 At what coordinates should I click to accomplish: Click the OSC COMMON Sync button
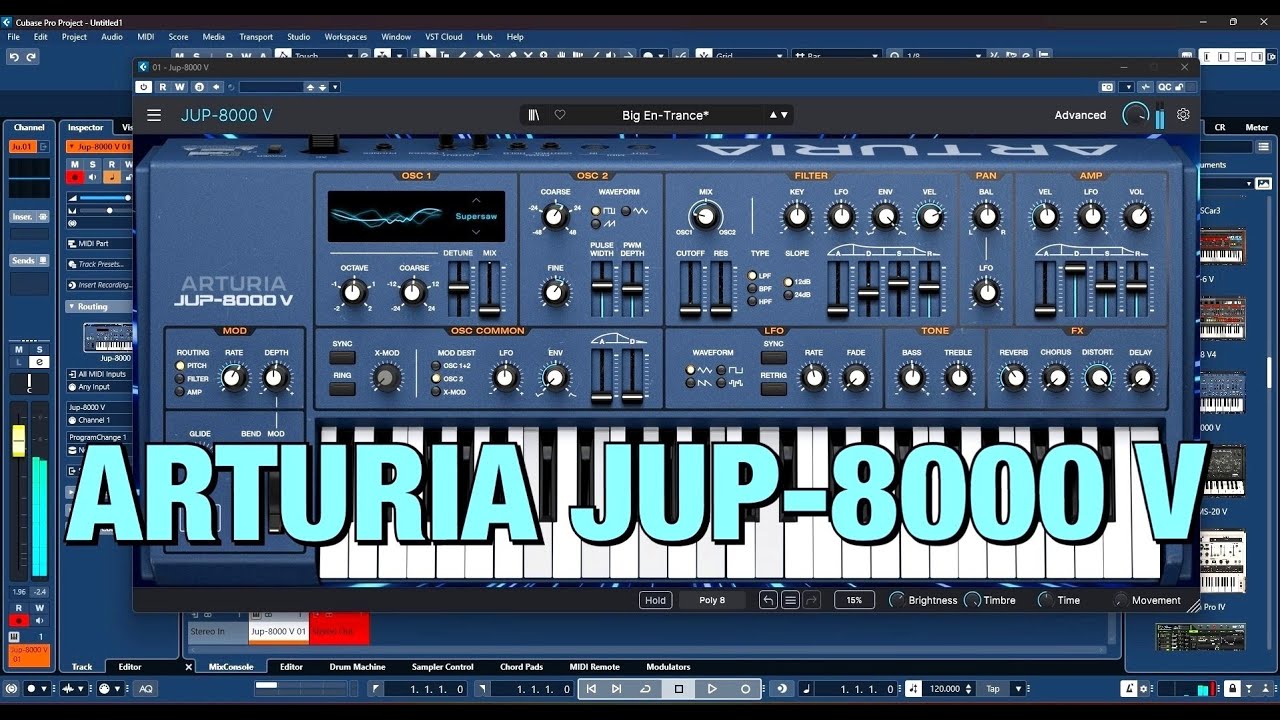click(342, 358)
